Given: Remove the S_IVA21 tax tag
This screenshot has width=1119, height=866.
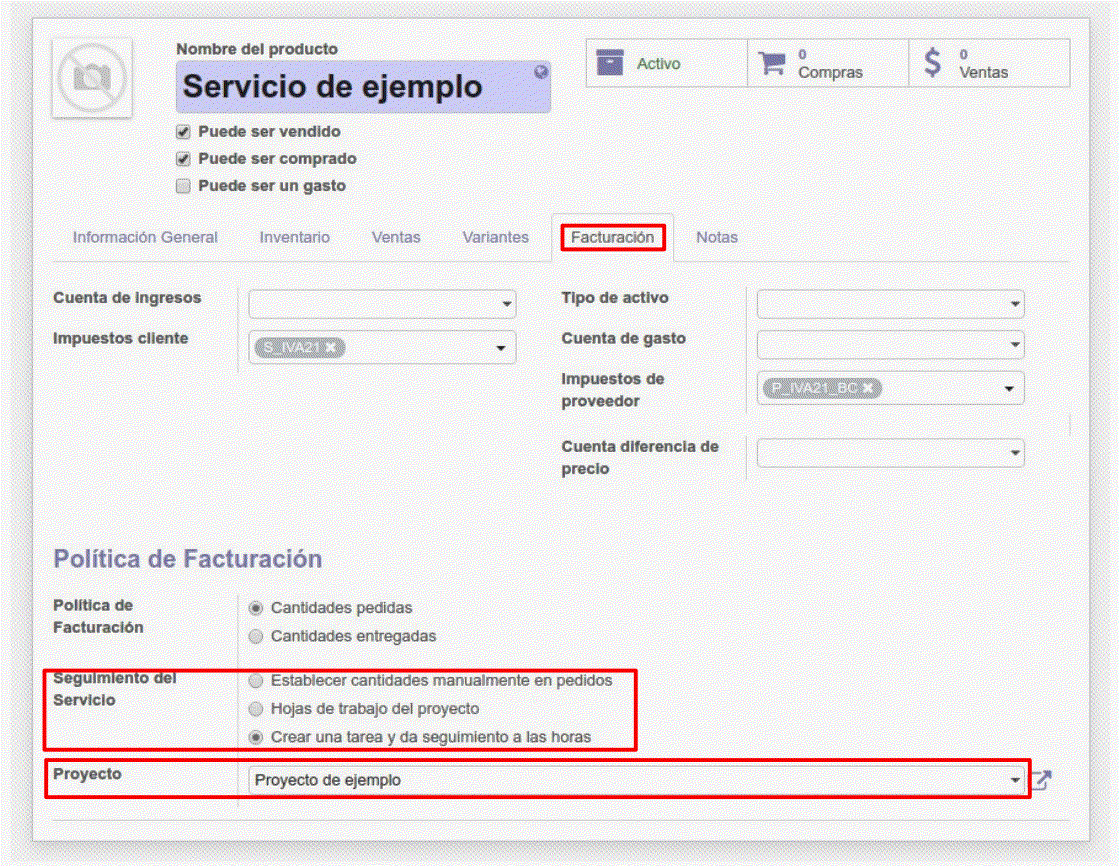Looking at the screenshot, I should coord(331,347).
